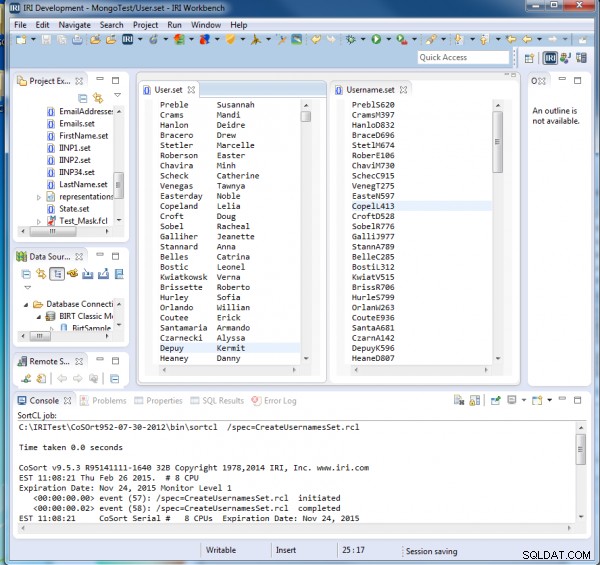Toggle Data Source Explorer link with editor
600x565 pixels.
[x=41, y=274]
